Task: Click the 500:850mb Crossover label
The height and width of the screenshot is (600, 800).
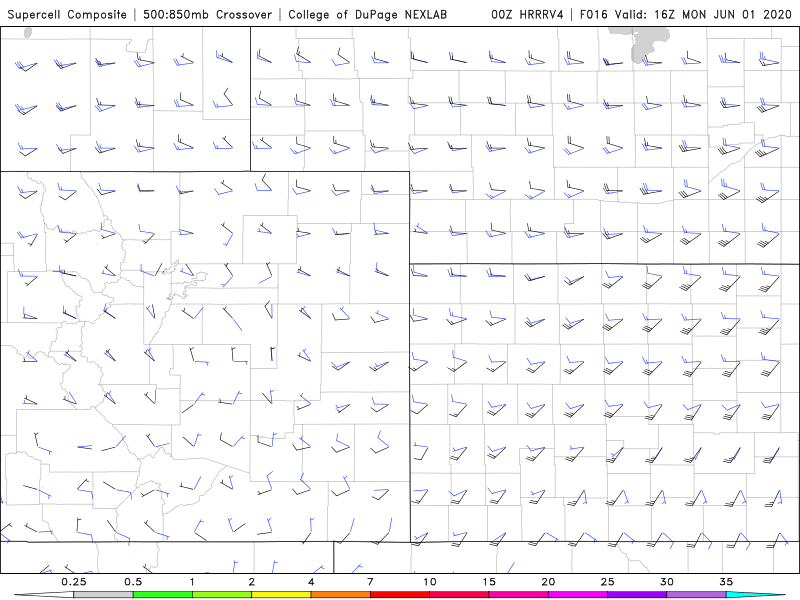Action: click(208, 14)
